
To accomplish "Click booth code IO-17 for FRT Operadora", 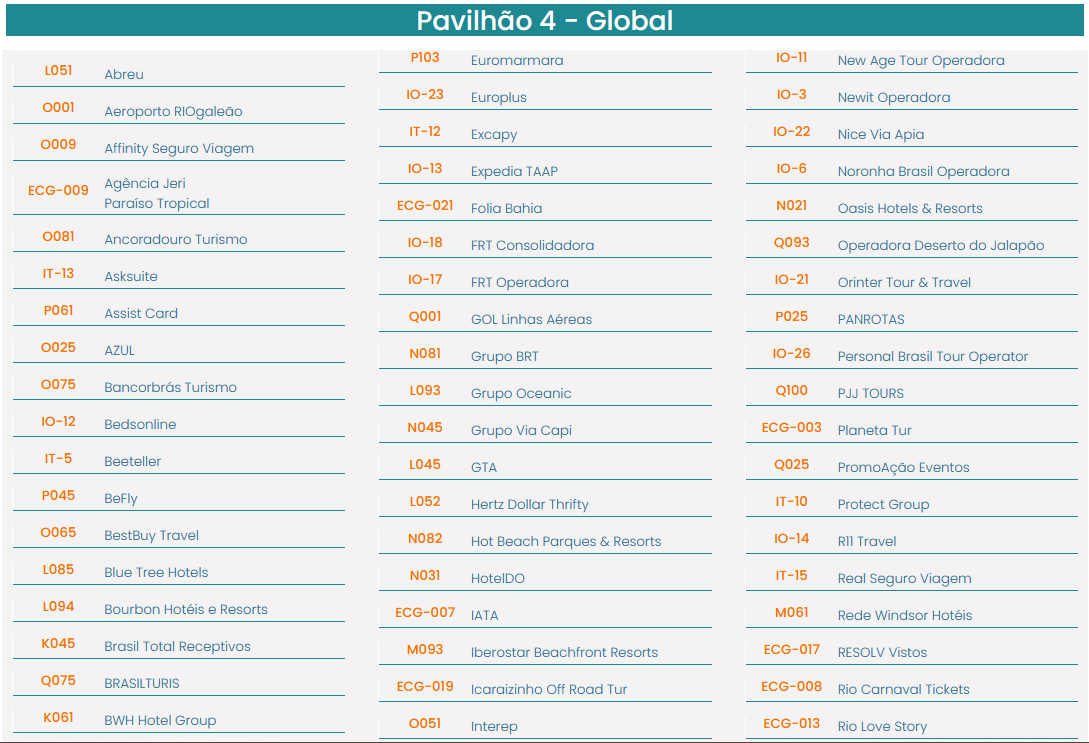I will tap(425, 280).
